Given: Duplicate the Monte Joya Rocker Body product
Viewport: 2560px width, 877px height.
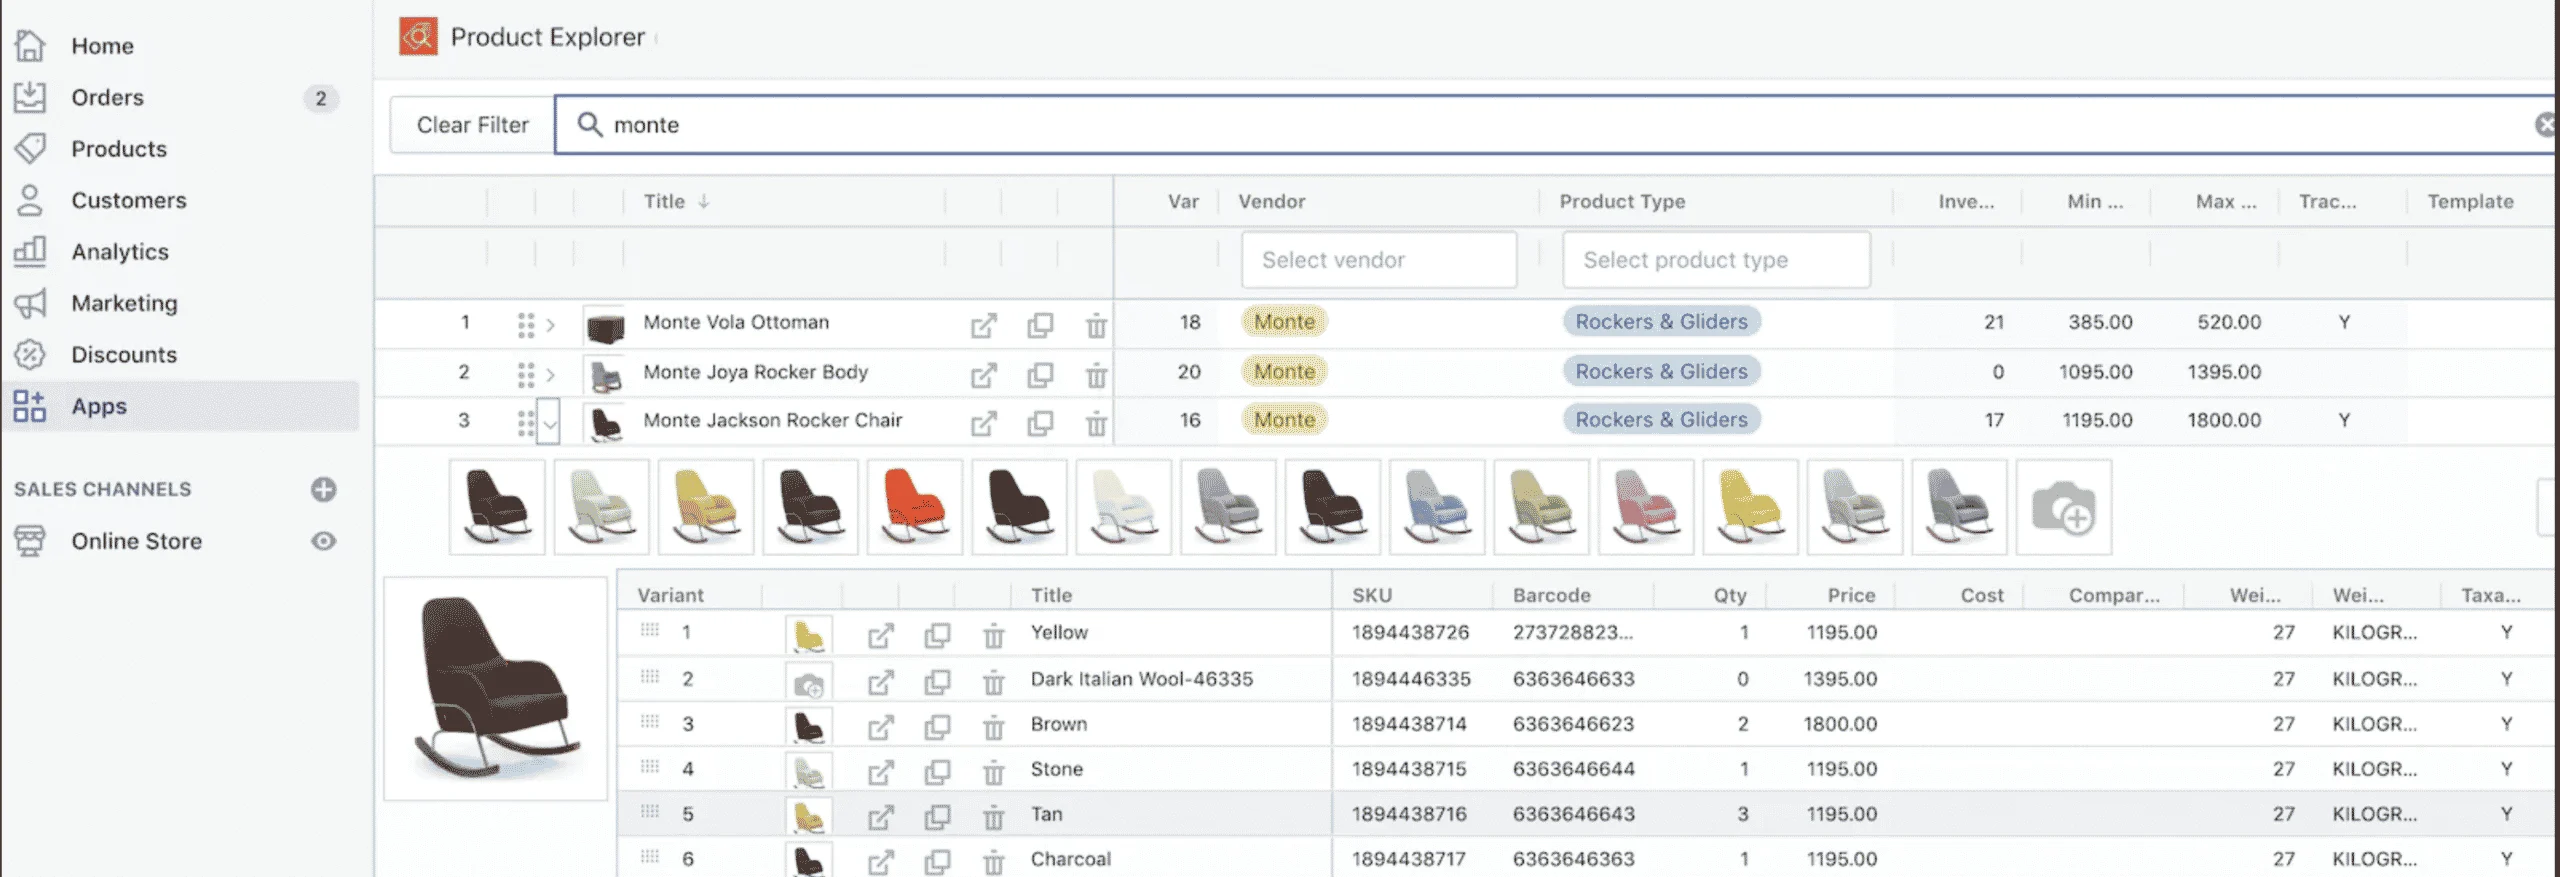Looking at the screenshot, I should pyautogui.click(x=1040, y=375).
